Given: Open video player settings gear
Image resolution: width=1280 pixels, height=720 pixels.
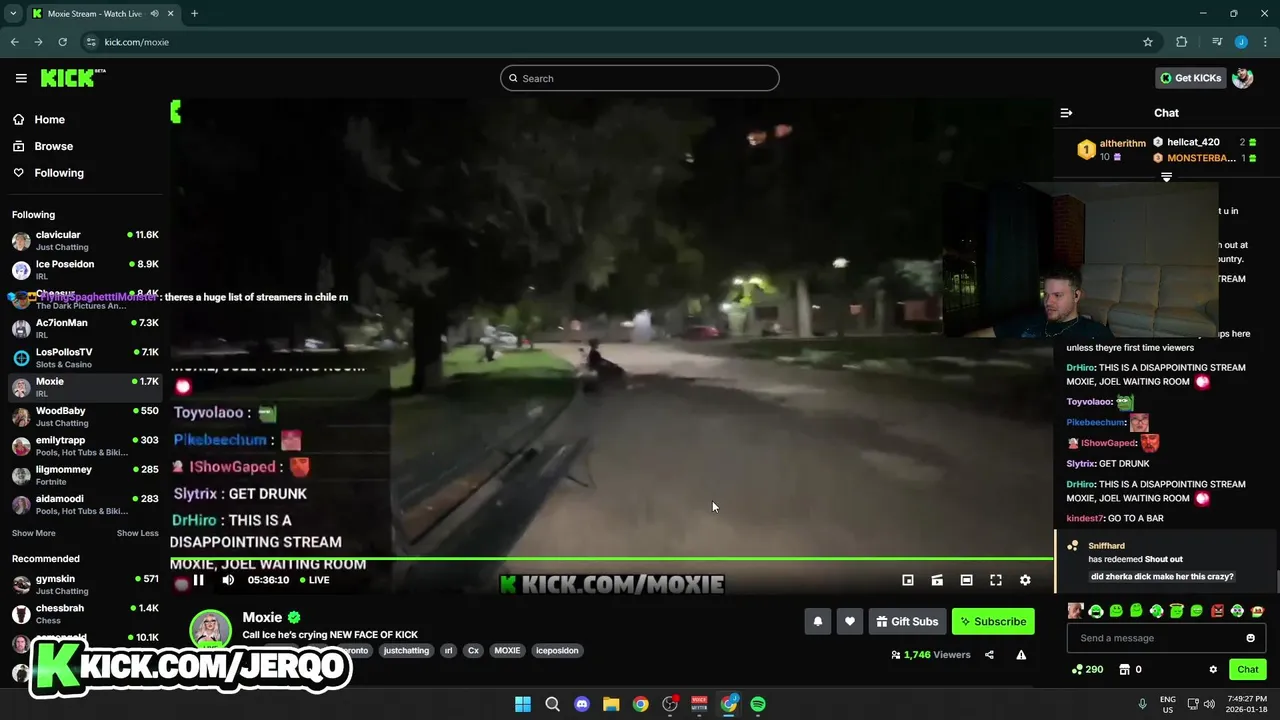Looking at the screenshot, I should point(1025,580).
